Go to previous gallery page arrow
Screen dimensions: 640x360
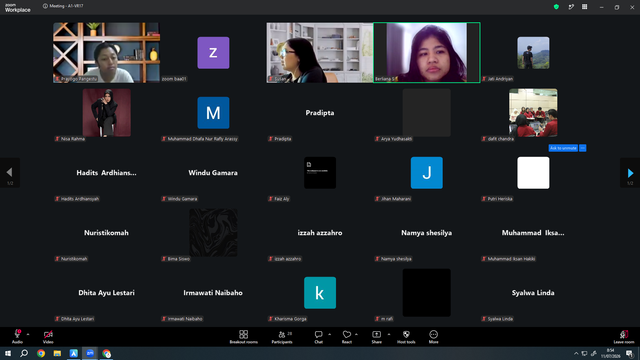pos(9,173)
